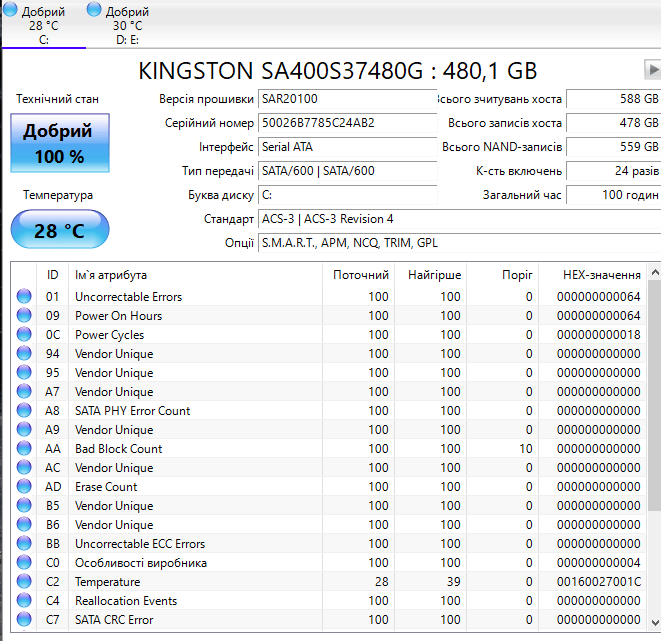This screenshot has width=661, height=641.
Task: Click the C: tab status orb icon
Action: pyautogui.click(x=11, y=9)
